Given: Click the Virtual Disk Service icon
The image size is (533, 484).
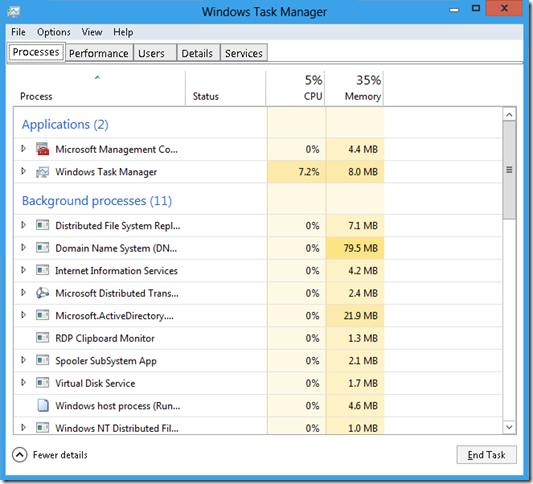Looking at the screenshot, I should [x=42, y=383].
